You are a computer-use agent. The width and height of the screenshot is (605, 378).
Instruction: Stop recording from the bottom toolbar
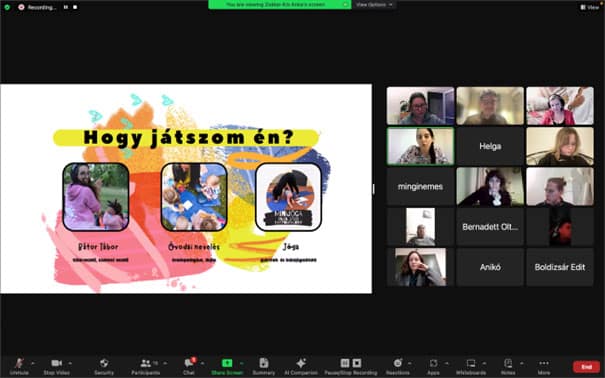(357, 363)
